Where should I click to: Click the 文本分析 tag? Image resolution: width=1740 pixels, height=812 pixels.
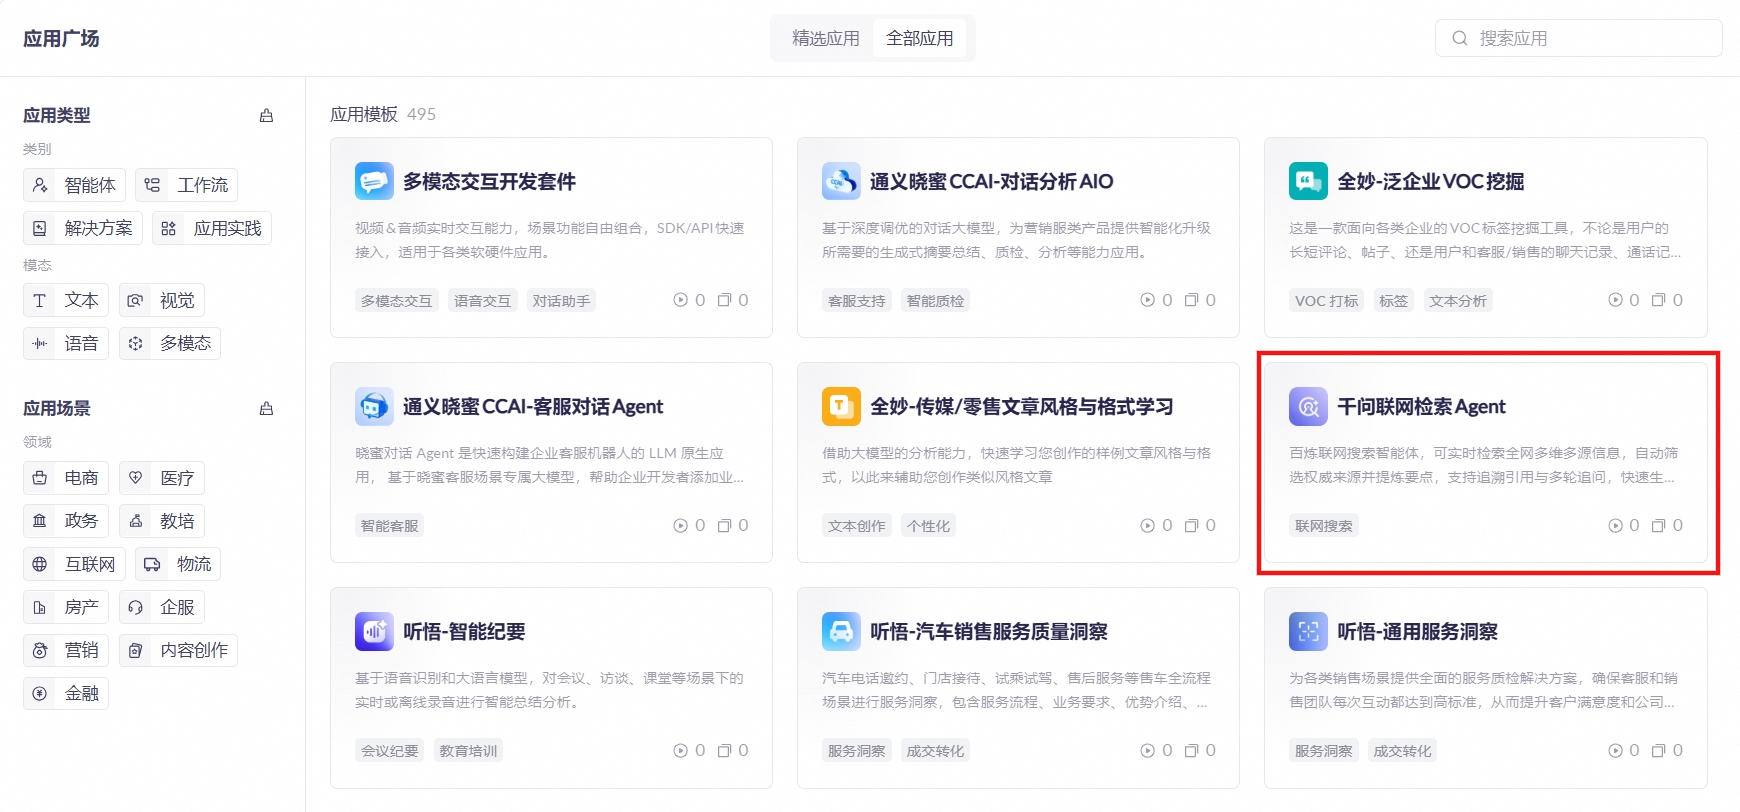(1457, 300)
